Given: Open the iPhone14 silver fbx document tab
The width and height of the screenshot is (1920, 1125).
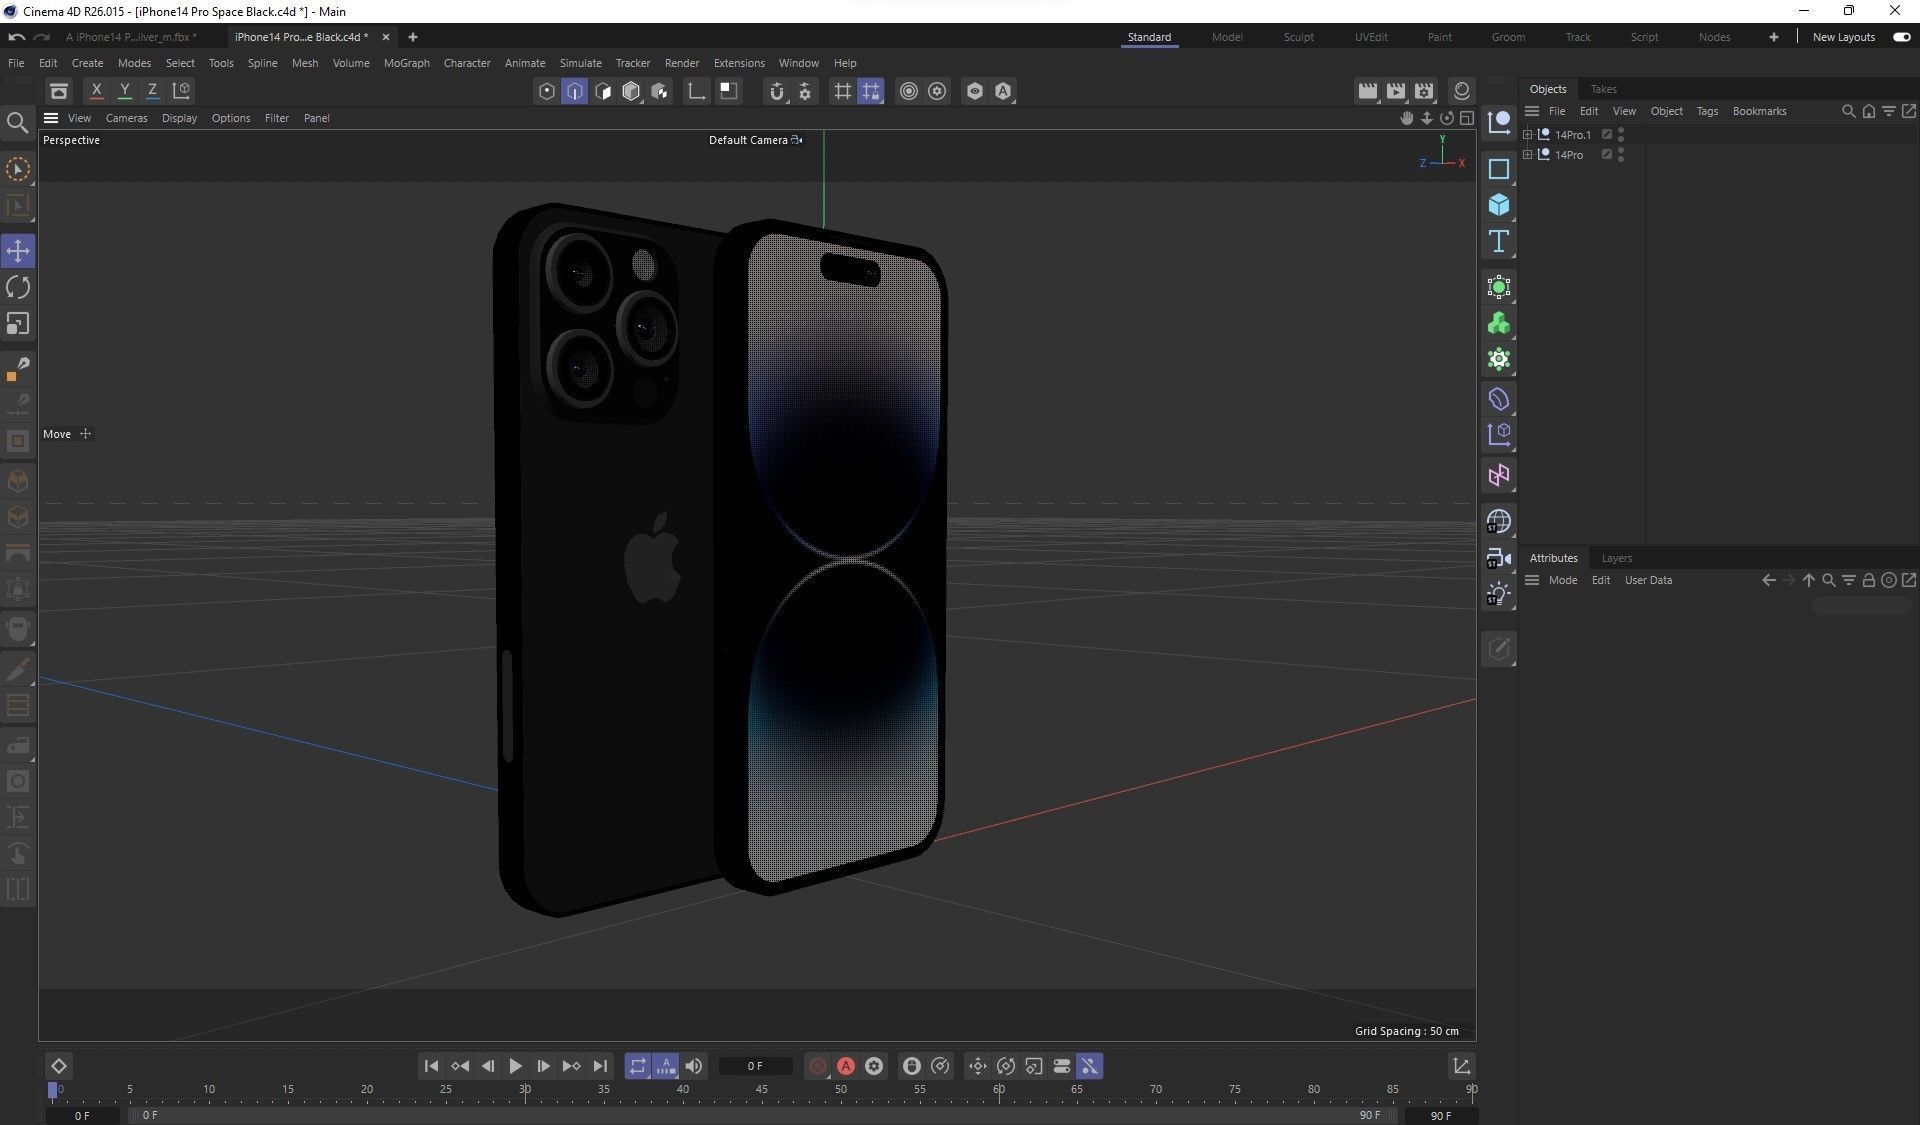Looking at the screenshot, I should pyautogui.click(x=130, y=37).
